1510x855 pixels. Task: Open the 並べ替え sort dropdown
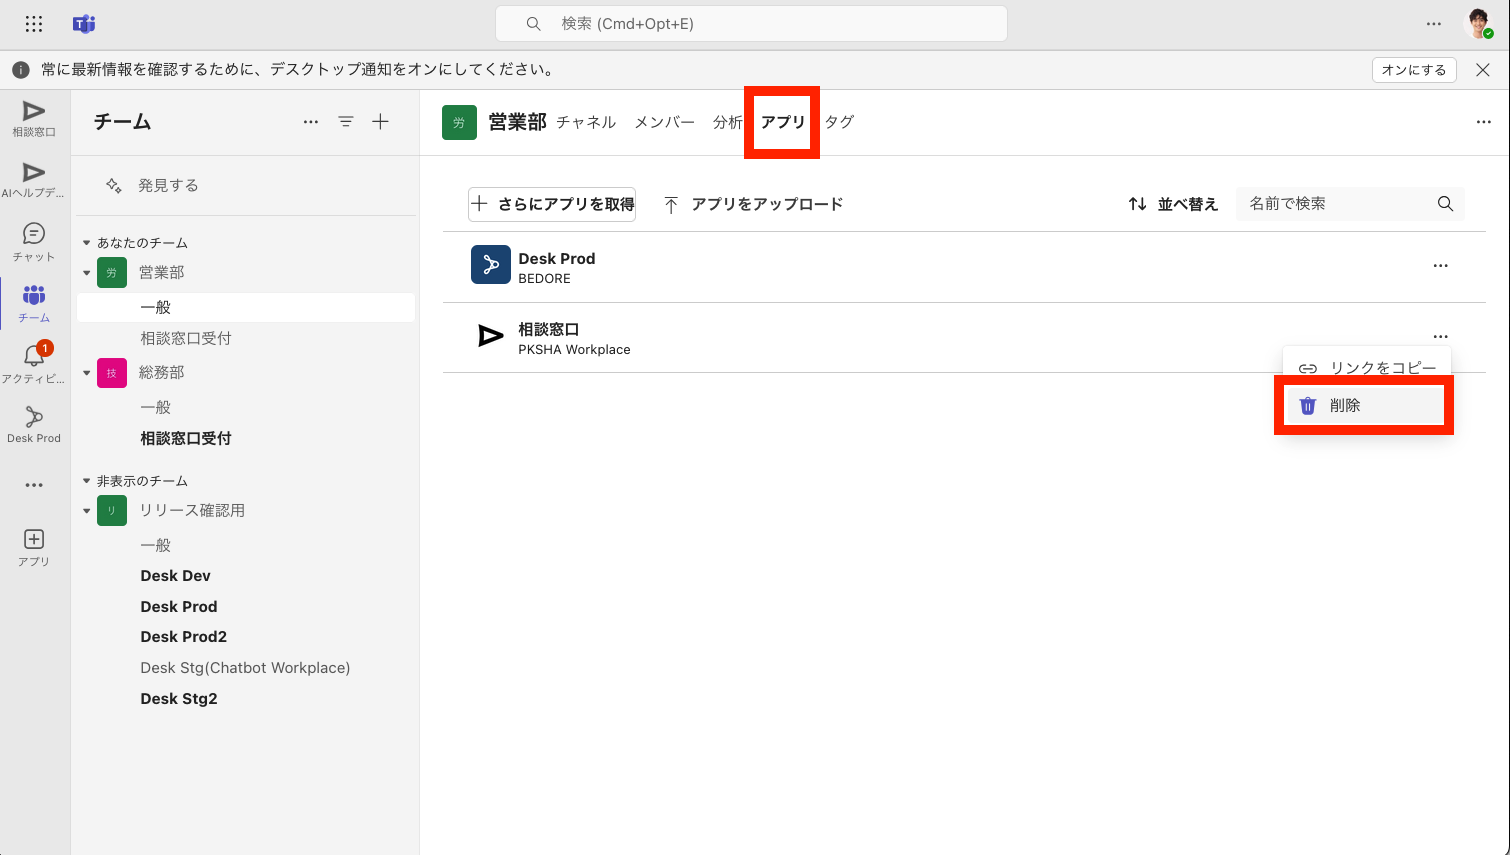1173,204
